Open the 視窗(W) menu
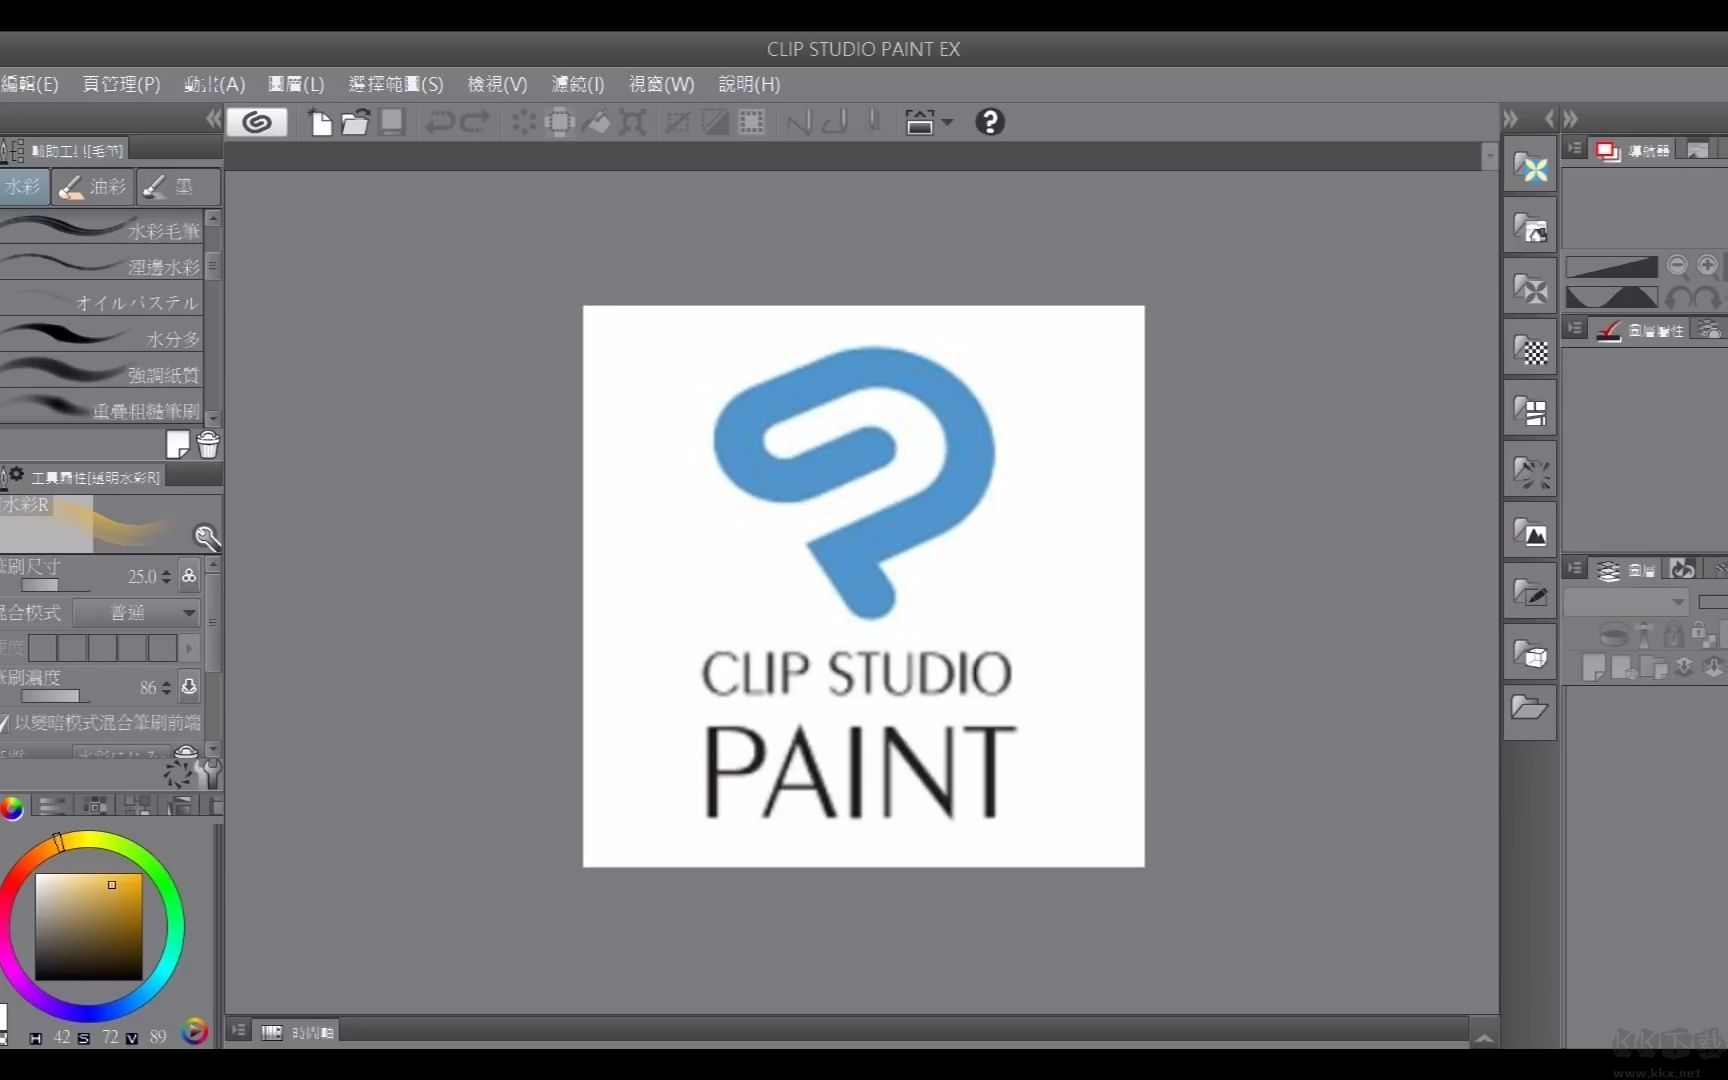 pos(660,84)
